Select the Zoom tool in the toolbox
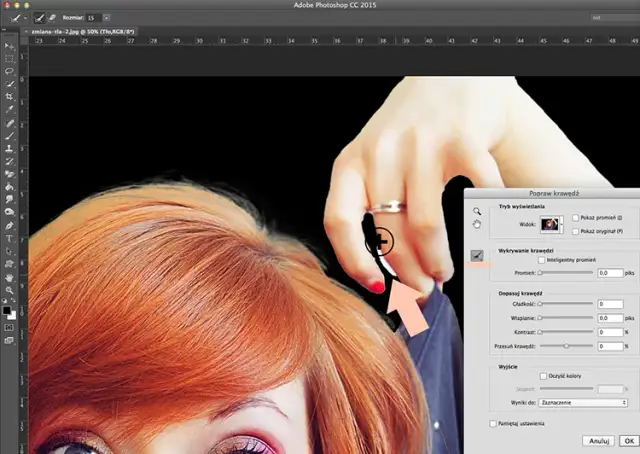 [x=9, y=290]
